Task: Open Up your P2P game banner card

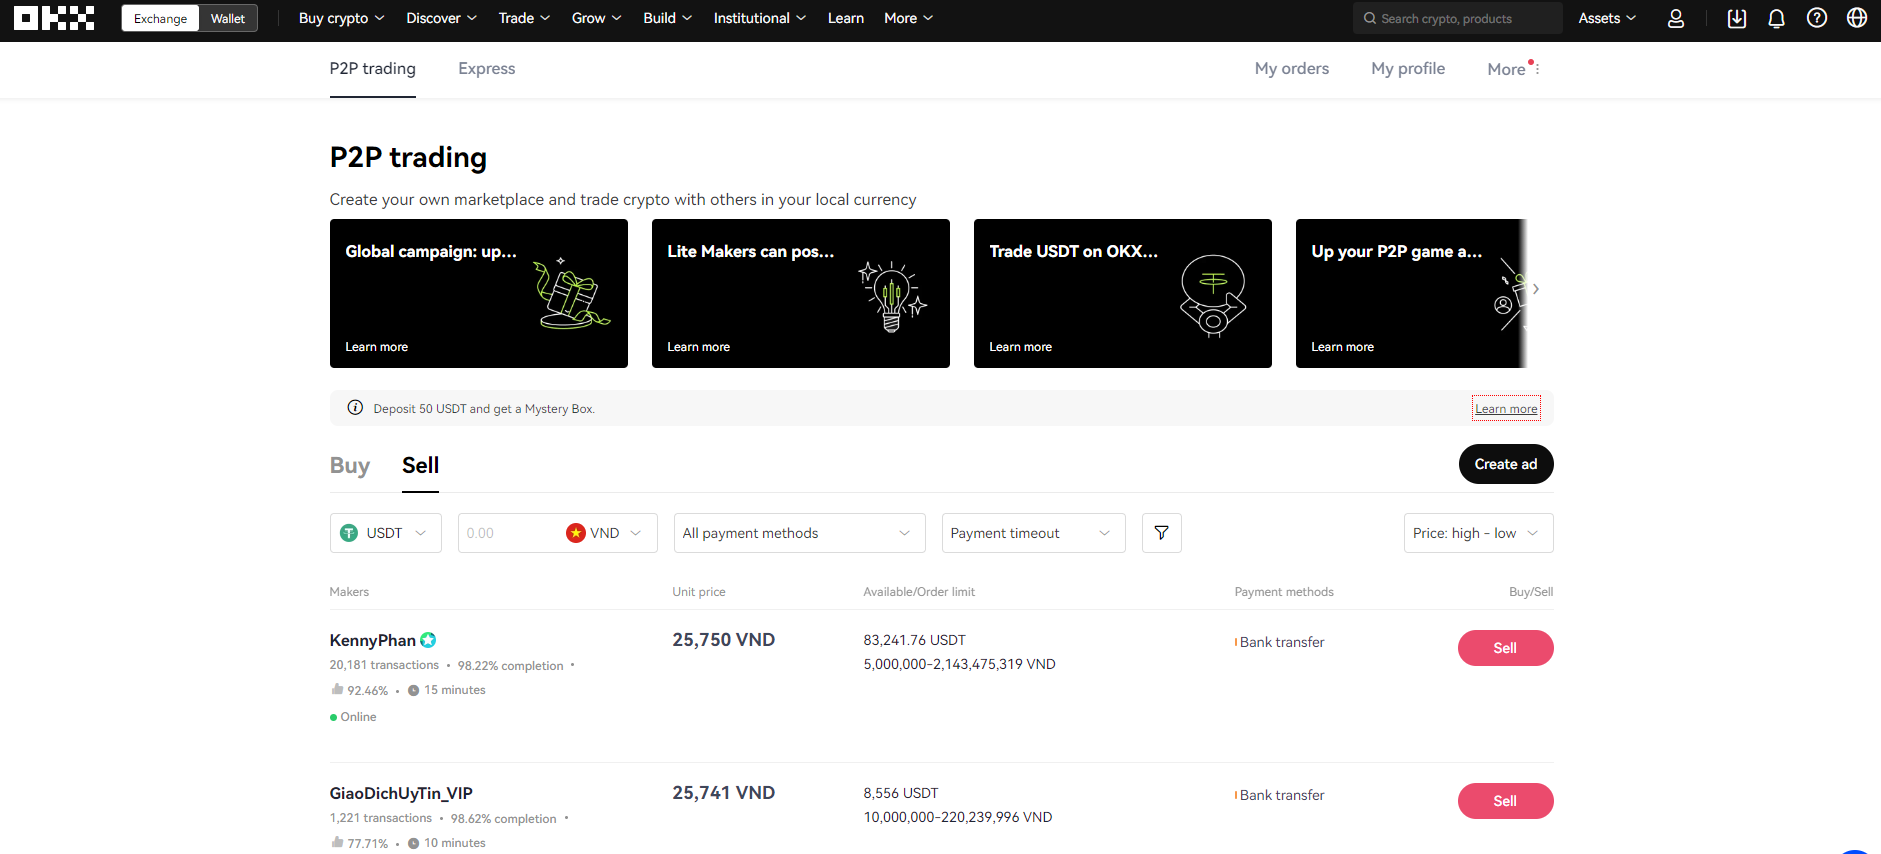Action: tap(1411, 293)
